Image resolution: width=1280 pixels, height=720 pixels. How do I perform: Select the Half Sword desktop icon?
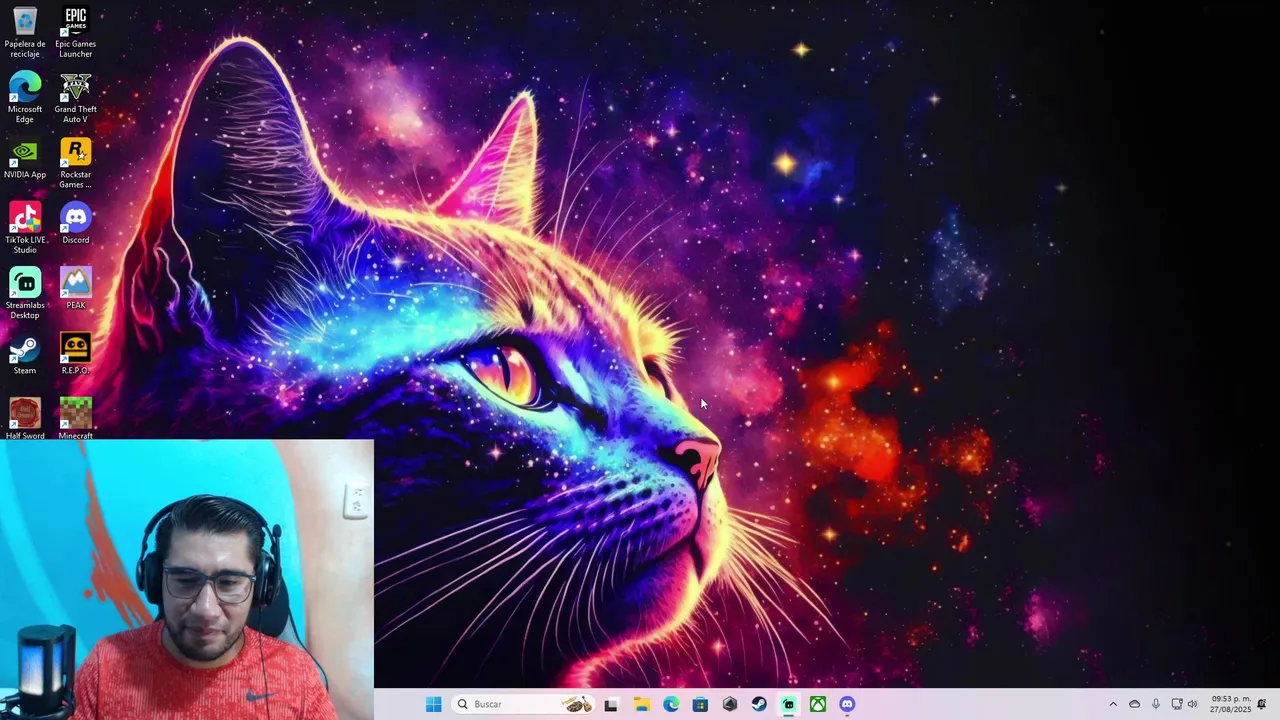coord(25,419)
